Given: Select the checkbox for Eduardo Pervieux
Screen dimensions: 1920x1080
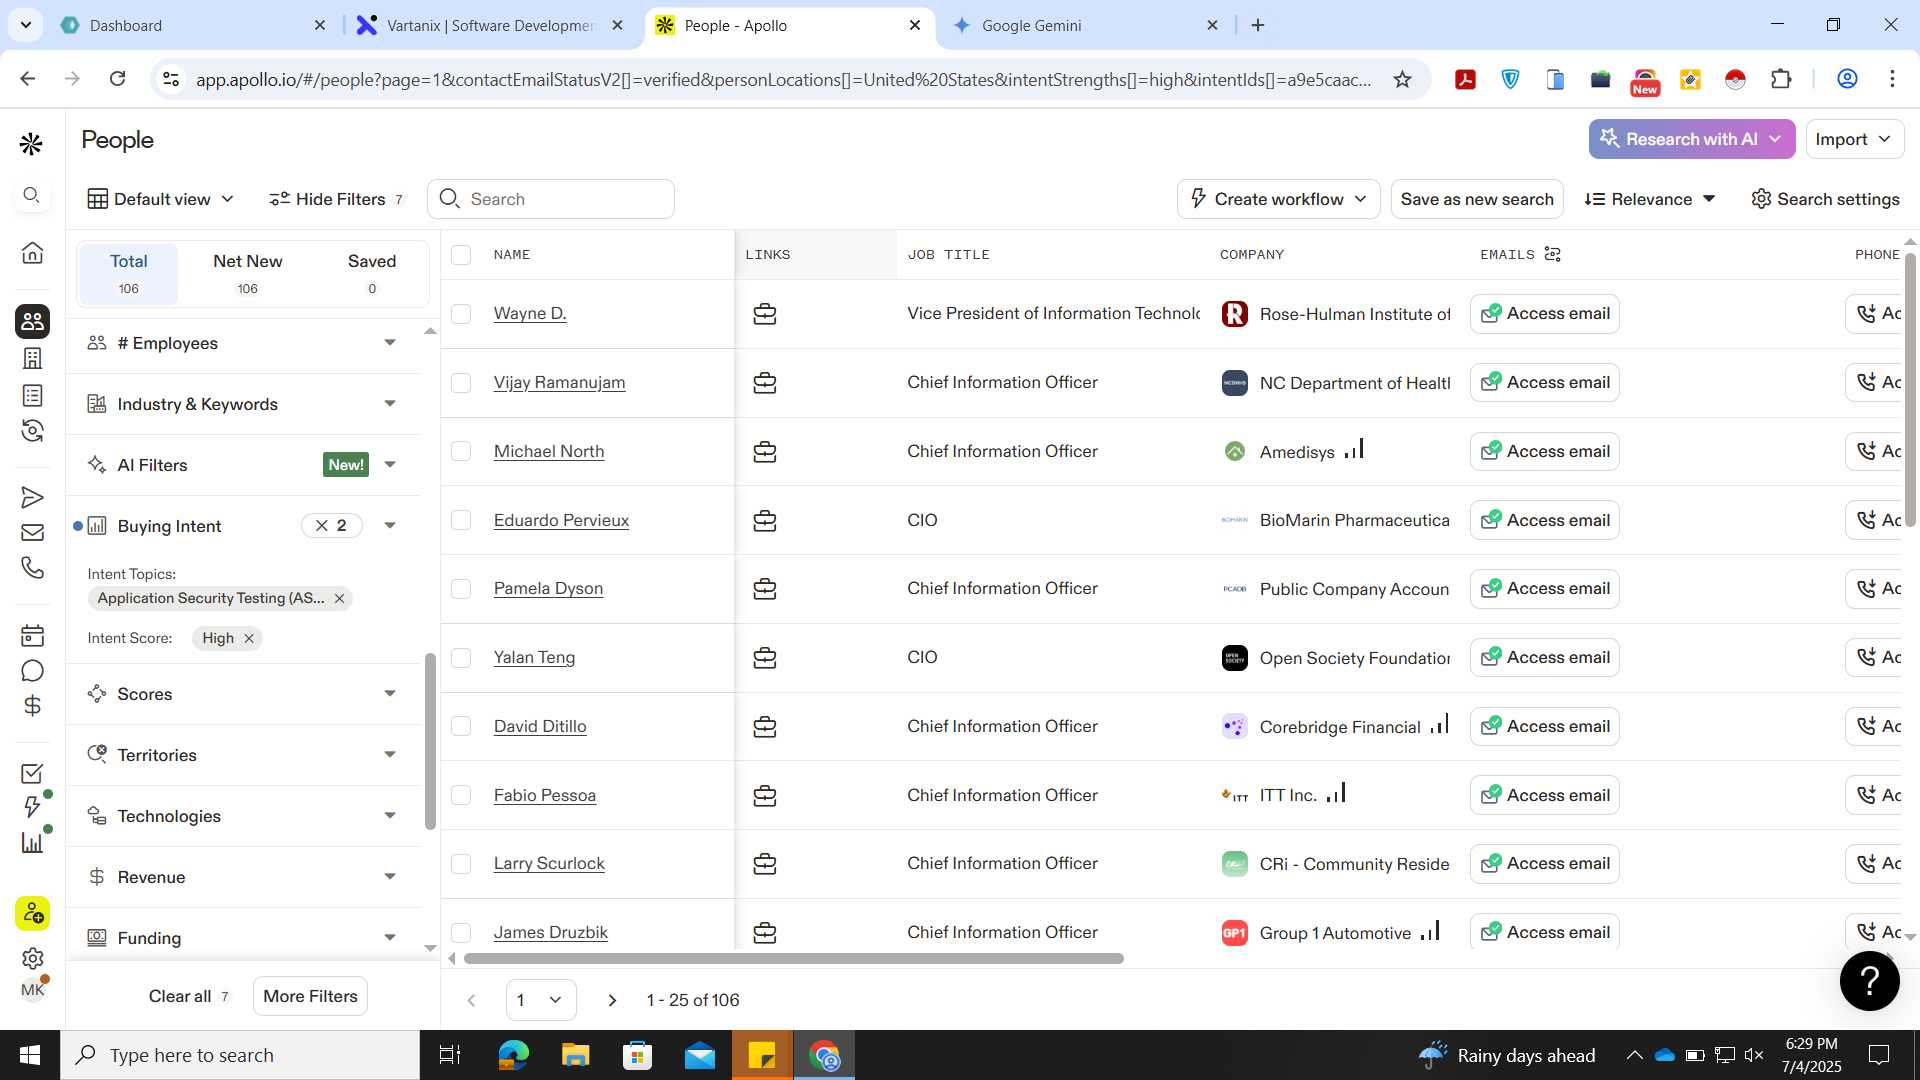Looking at the screenshot, I should 461,520.
